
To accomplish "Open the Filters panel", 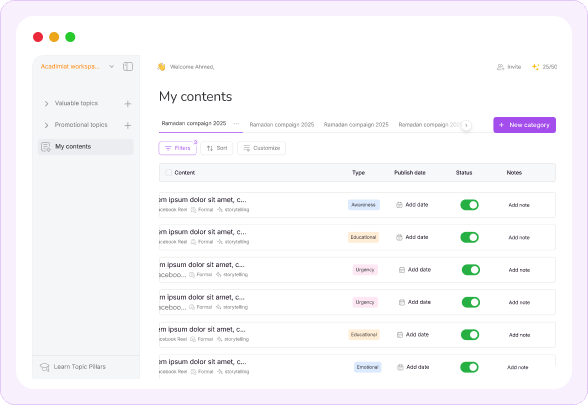I will tap(177, 148).
